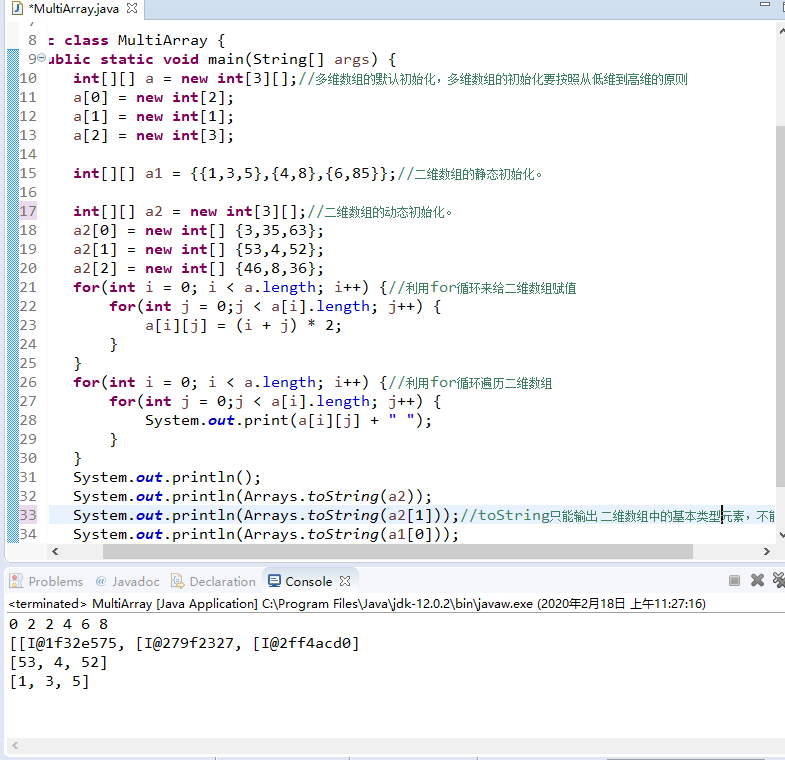Click the terminated MultiArray launch description
Screen dimensions: 785x760
coord(357,604)
